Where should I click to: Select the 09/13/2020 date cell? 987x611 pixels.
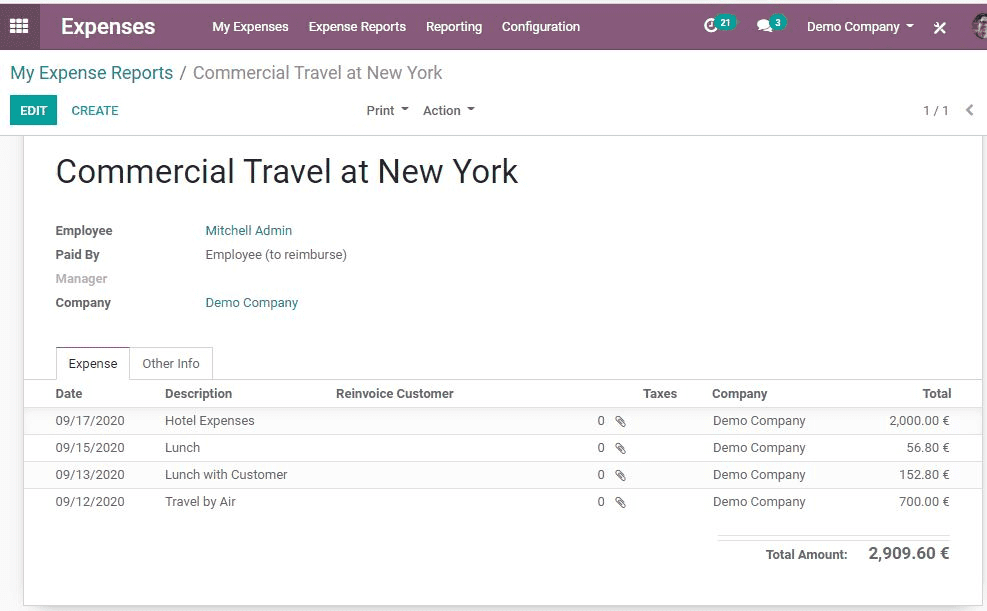click(90, 474)
